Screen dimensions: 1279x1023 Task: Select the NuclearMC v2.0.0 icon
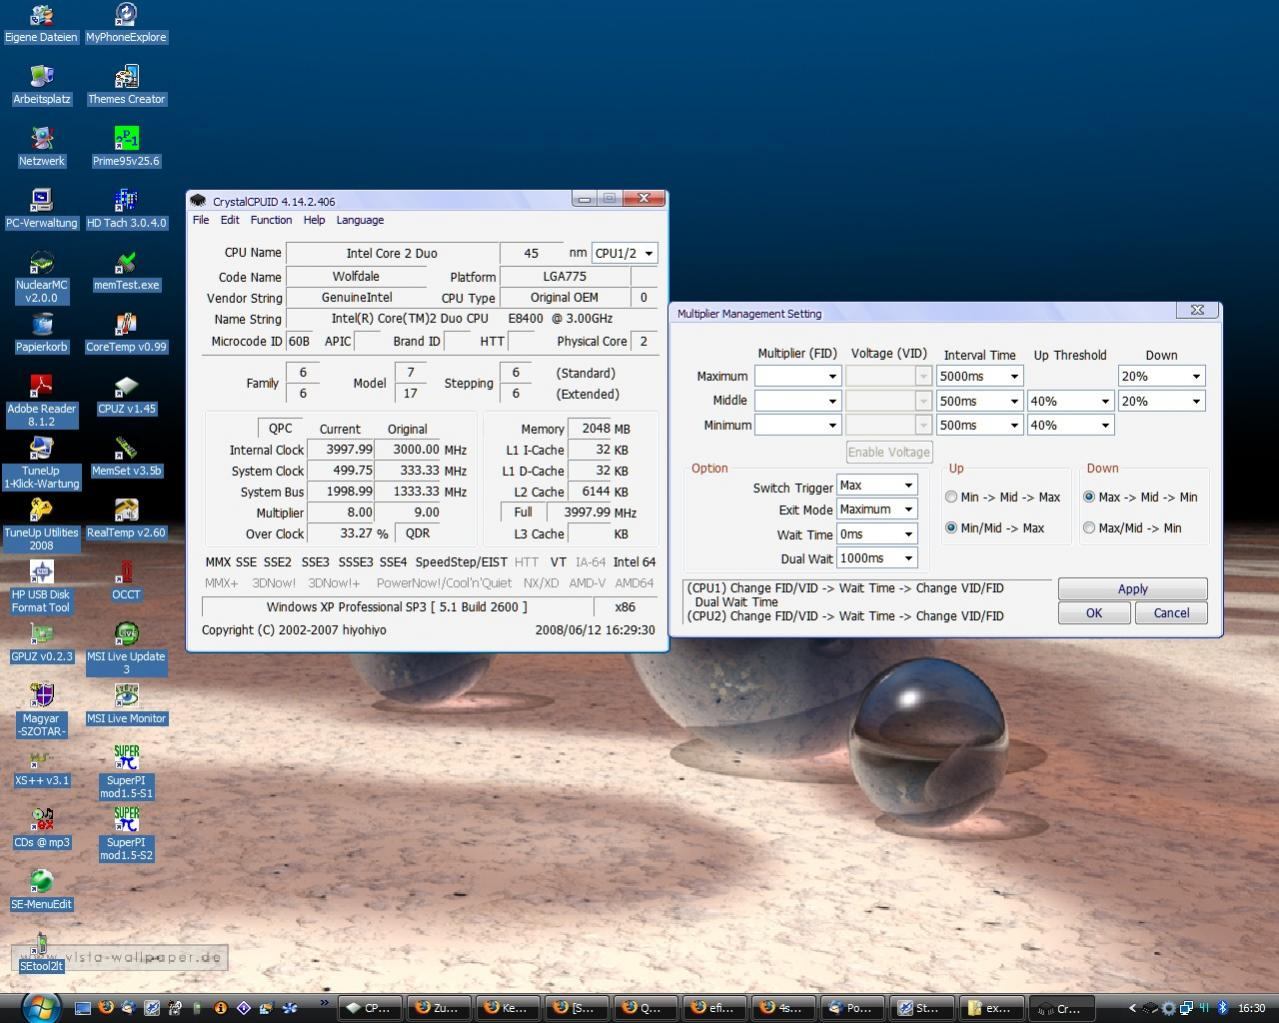pos(41,278)
